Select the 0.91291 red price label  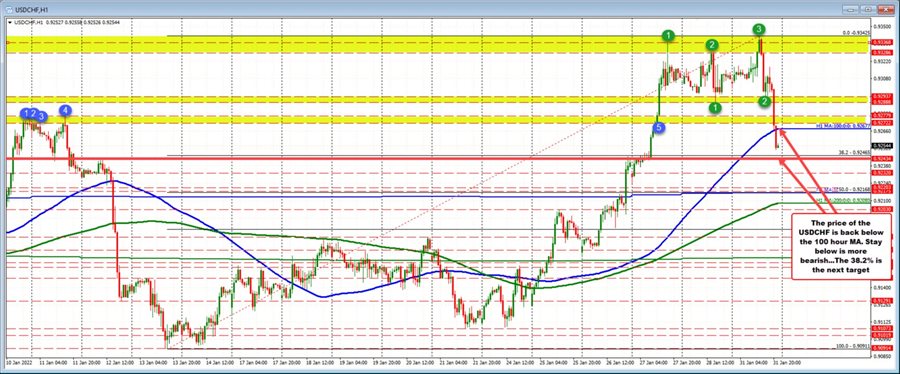(881, 301)
